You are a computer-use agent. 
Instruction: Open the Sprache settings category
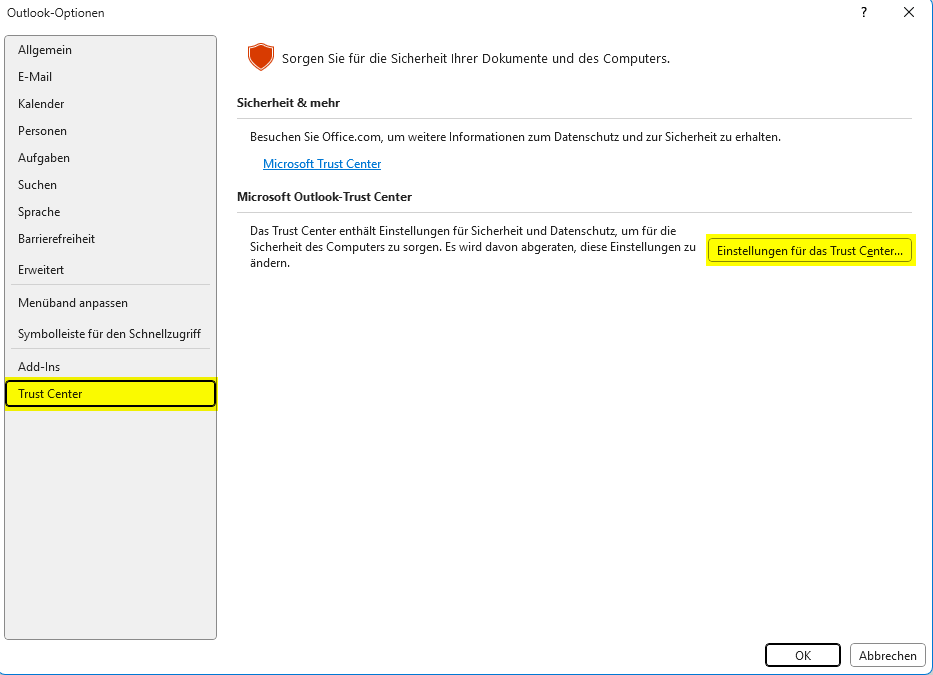[x=39, y=212]
